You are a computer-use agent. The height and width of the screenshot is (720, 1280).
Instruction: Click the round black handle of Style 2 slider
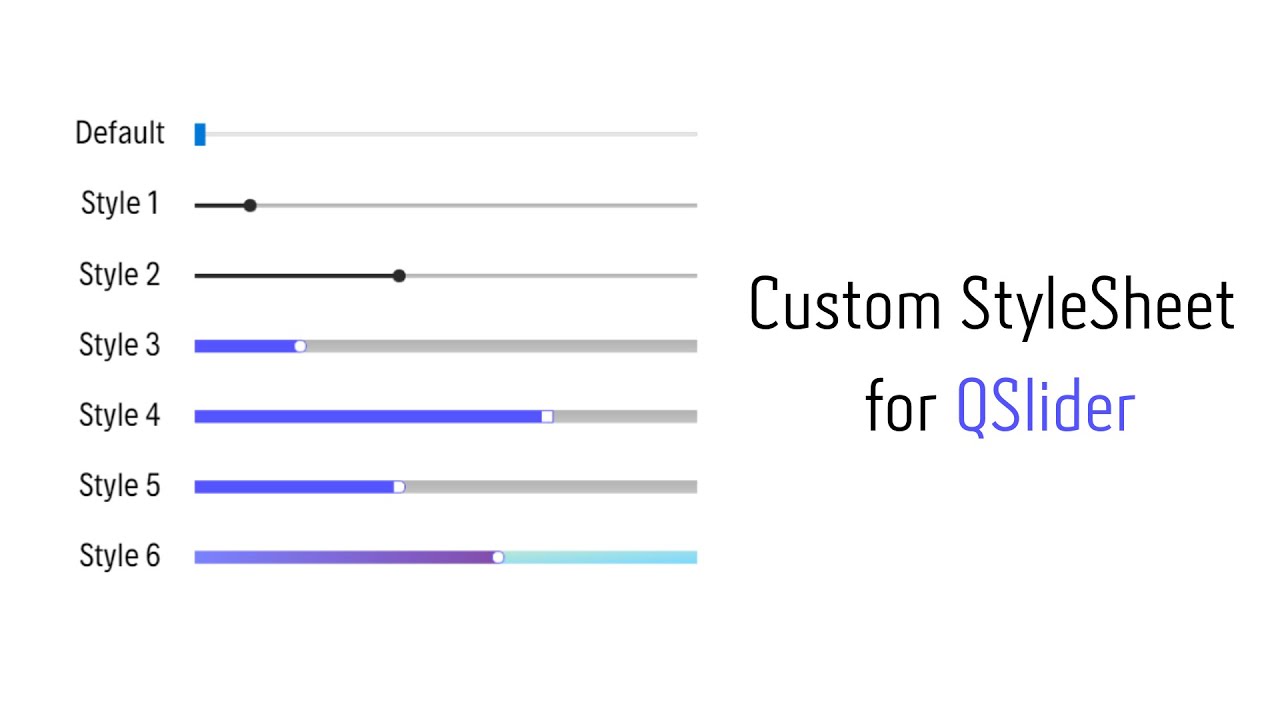click(x=399, y=276)
